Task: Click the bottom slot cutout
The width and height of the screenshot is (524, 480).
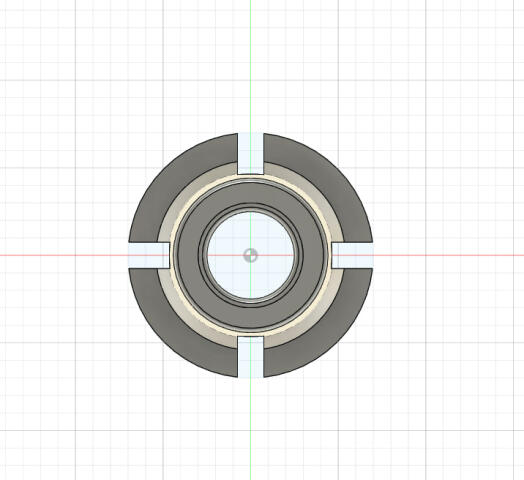Action: (251, 357)
